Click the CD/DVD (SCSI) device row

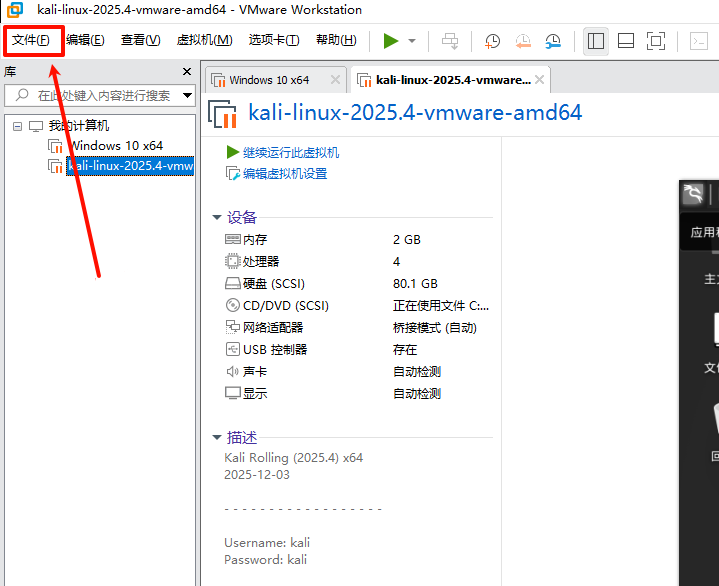359,305
